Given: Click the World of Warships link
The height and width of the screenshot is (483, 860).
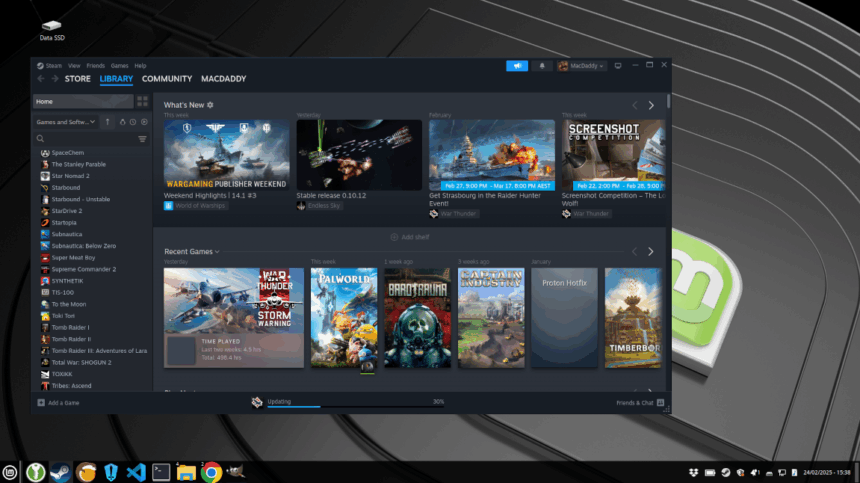Looking at the screenshot, I should pyautogui.click(x=195, y=206).
